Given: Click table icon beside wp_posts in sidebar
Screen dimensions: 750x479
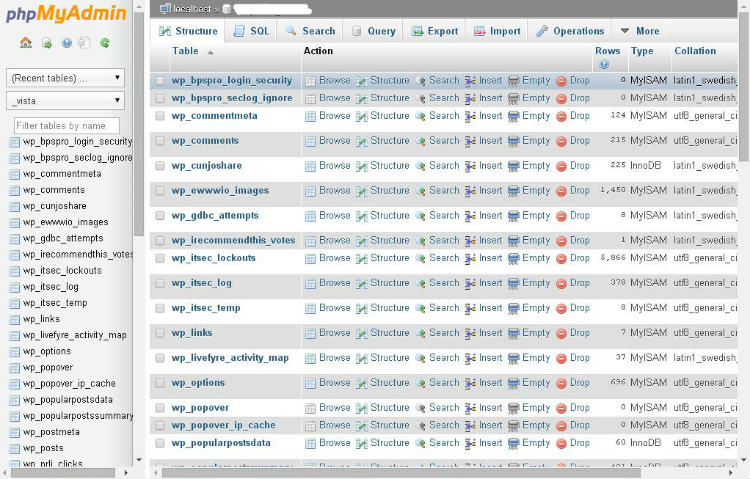Looking at the screenshot, I should 15,449.
